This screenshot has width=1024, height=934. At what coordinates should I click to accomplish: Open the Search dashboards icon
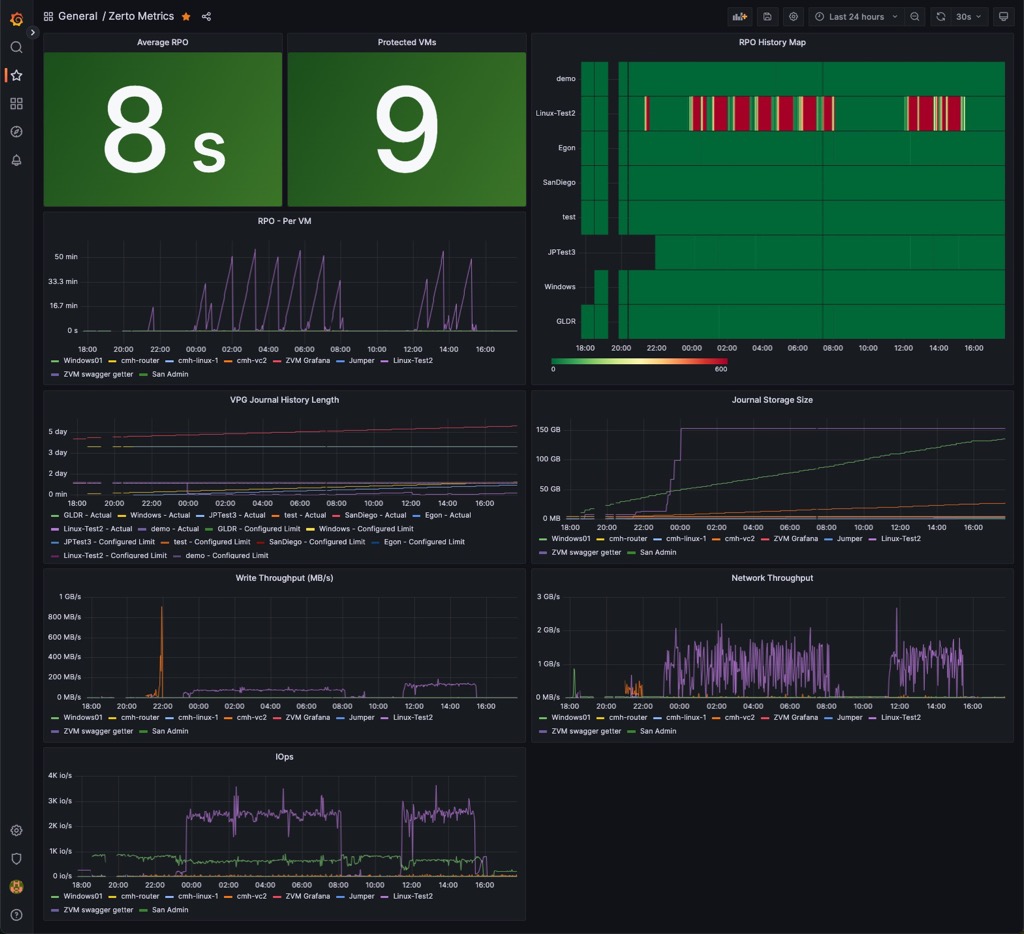pos(16,47)
